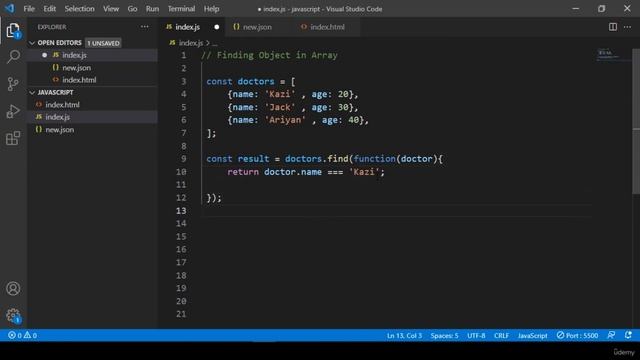The image size is (640, 360).
Task: Click the unsaved dot on index.js tab
Action: [x=217, y=27]
